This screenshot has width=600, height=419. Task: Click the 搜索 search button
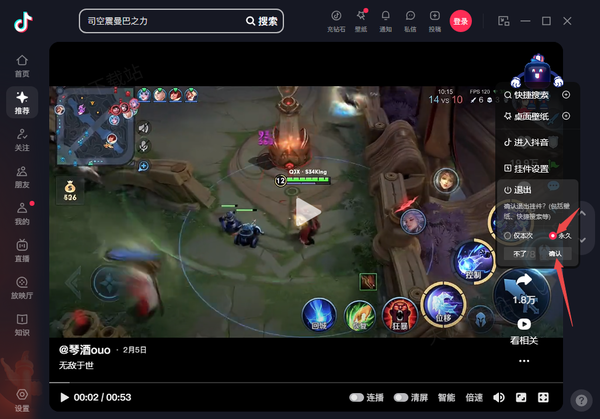262,21
